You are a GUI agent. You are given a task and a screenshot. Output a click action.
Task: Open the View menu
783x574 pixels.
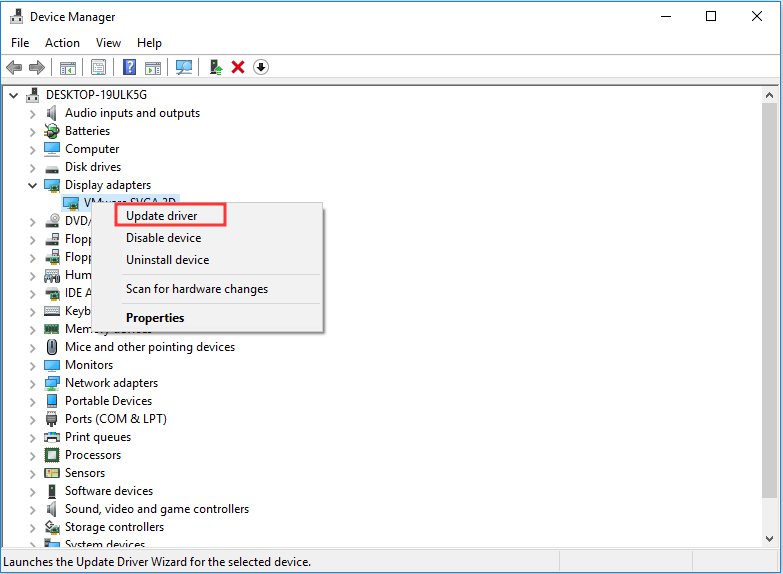click(x=108, y=43)
